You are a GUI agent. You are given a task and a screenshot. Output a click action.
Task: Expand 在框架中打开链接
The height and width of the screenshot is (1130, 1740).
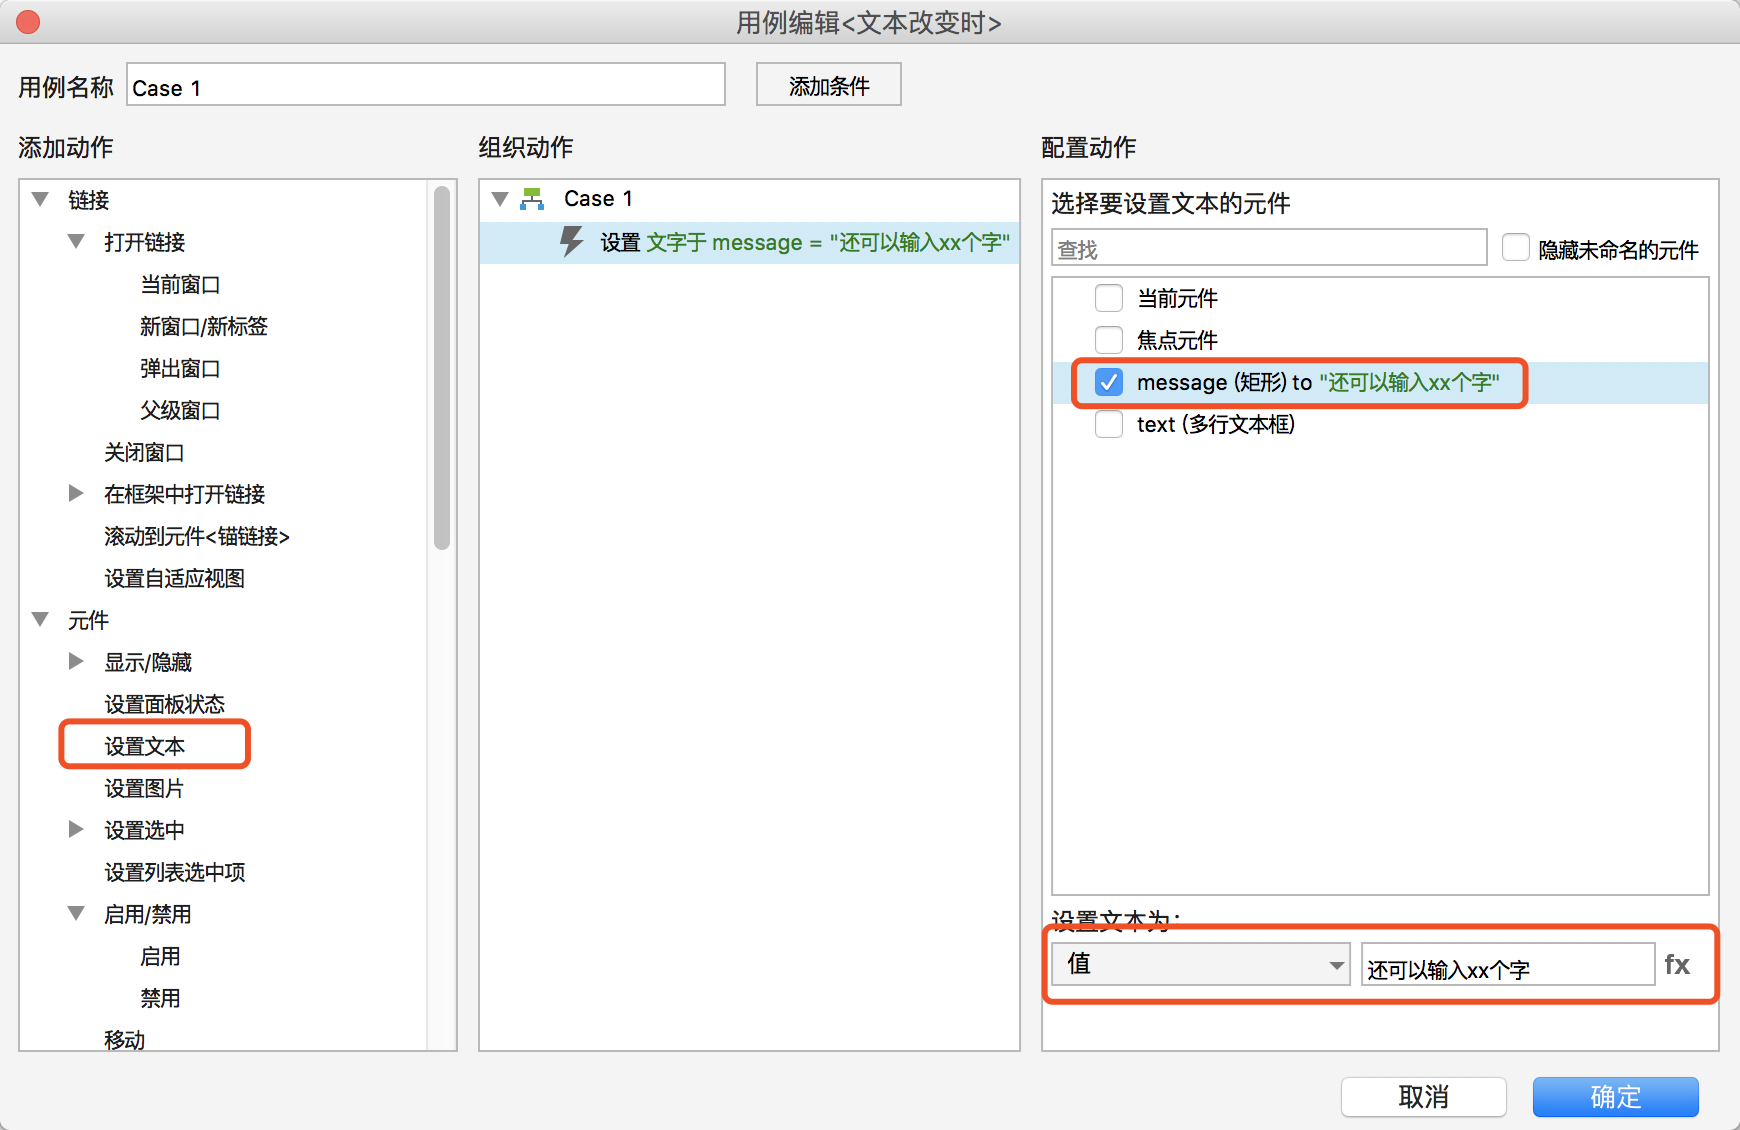pos(76,493)
